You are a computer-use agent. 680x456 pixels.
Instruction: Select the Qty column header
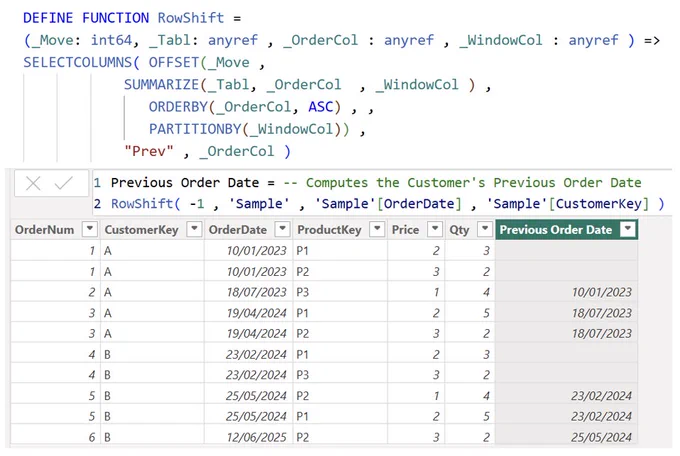coord(459,230)
